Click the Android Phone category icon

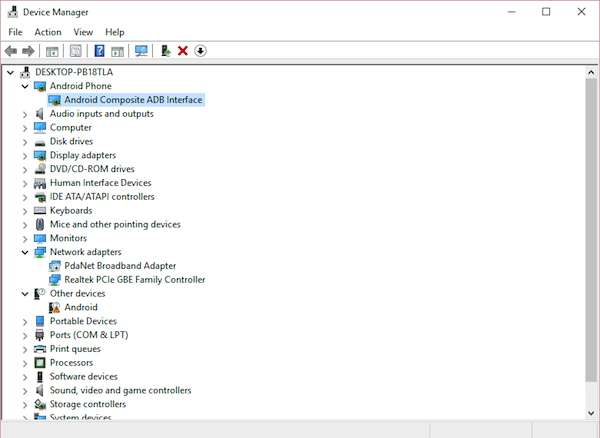(x=40, y=86)
